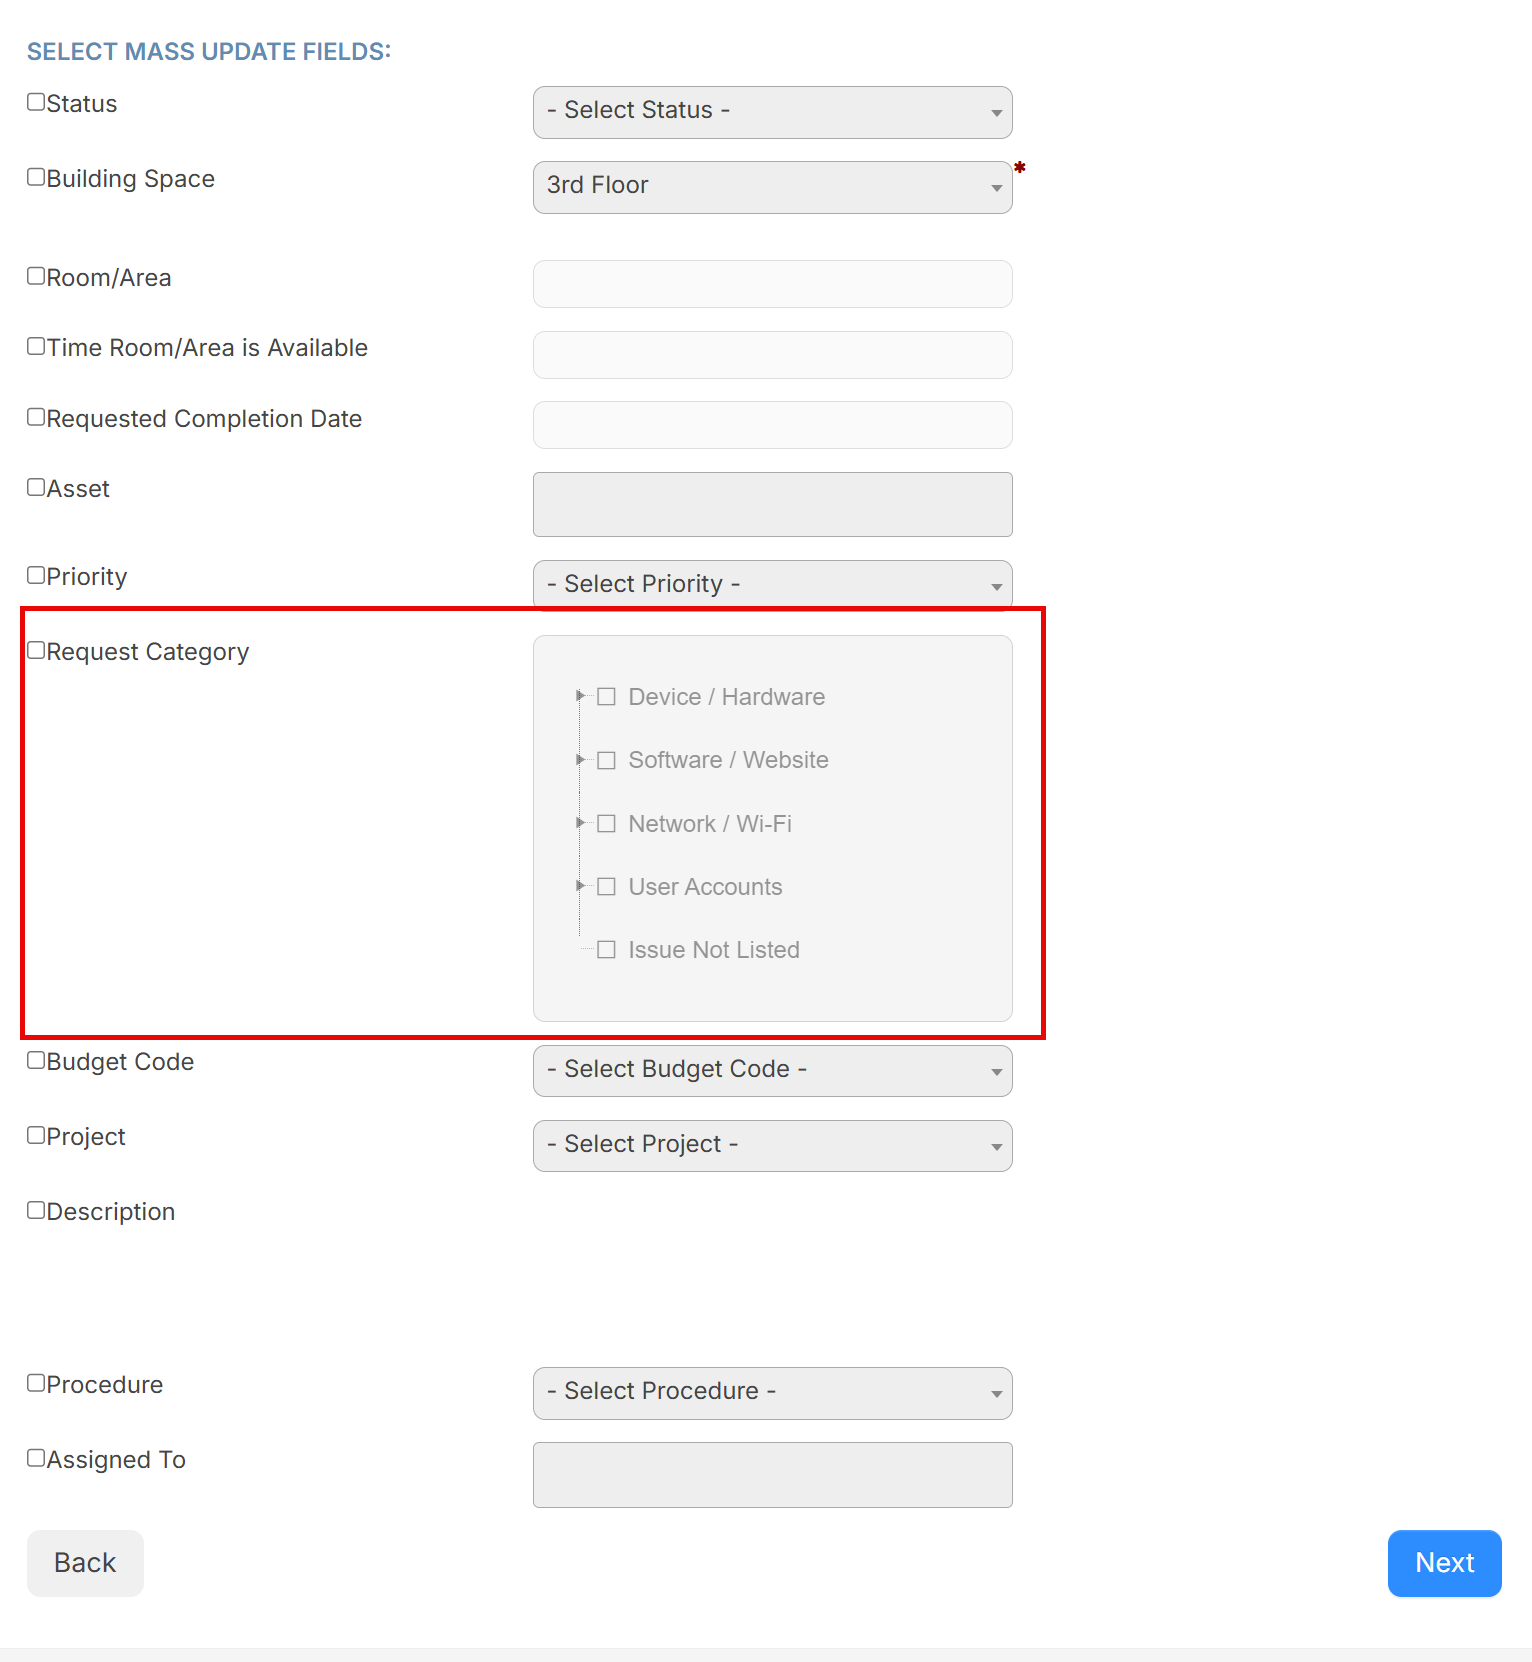This screenshot has width=1532, height=1662.
Task: Expand the Device / Hardware tree node
Action: [580, 696]
